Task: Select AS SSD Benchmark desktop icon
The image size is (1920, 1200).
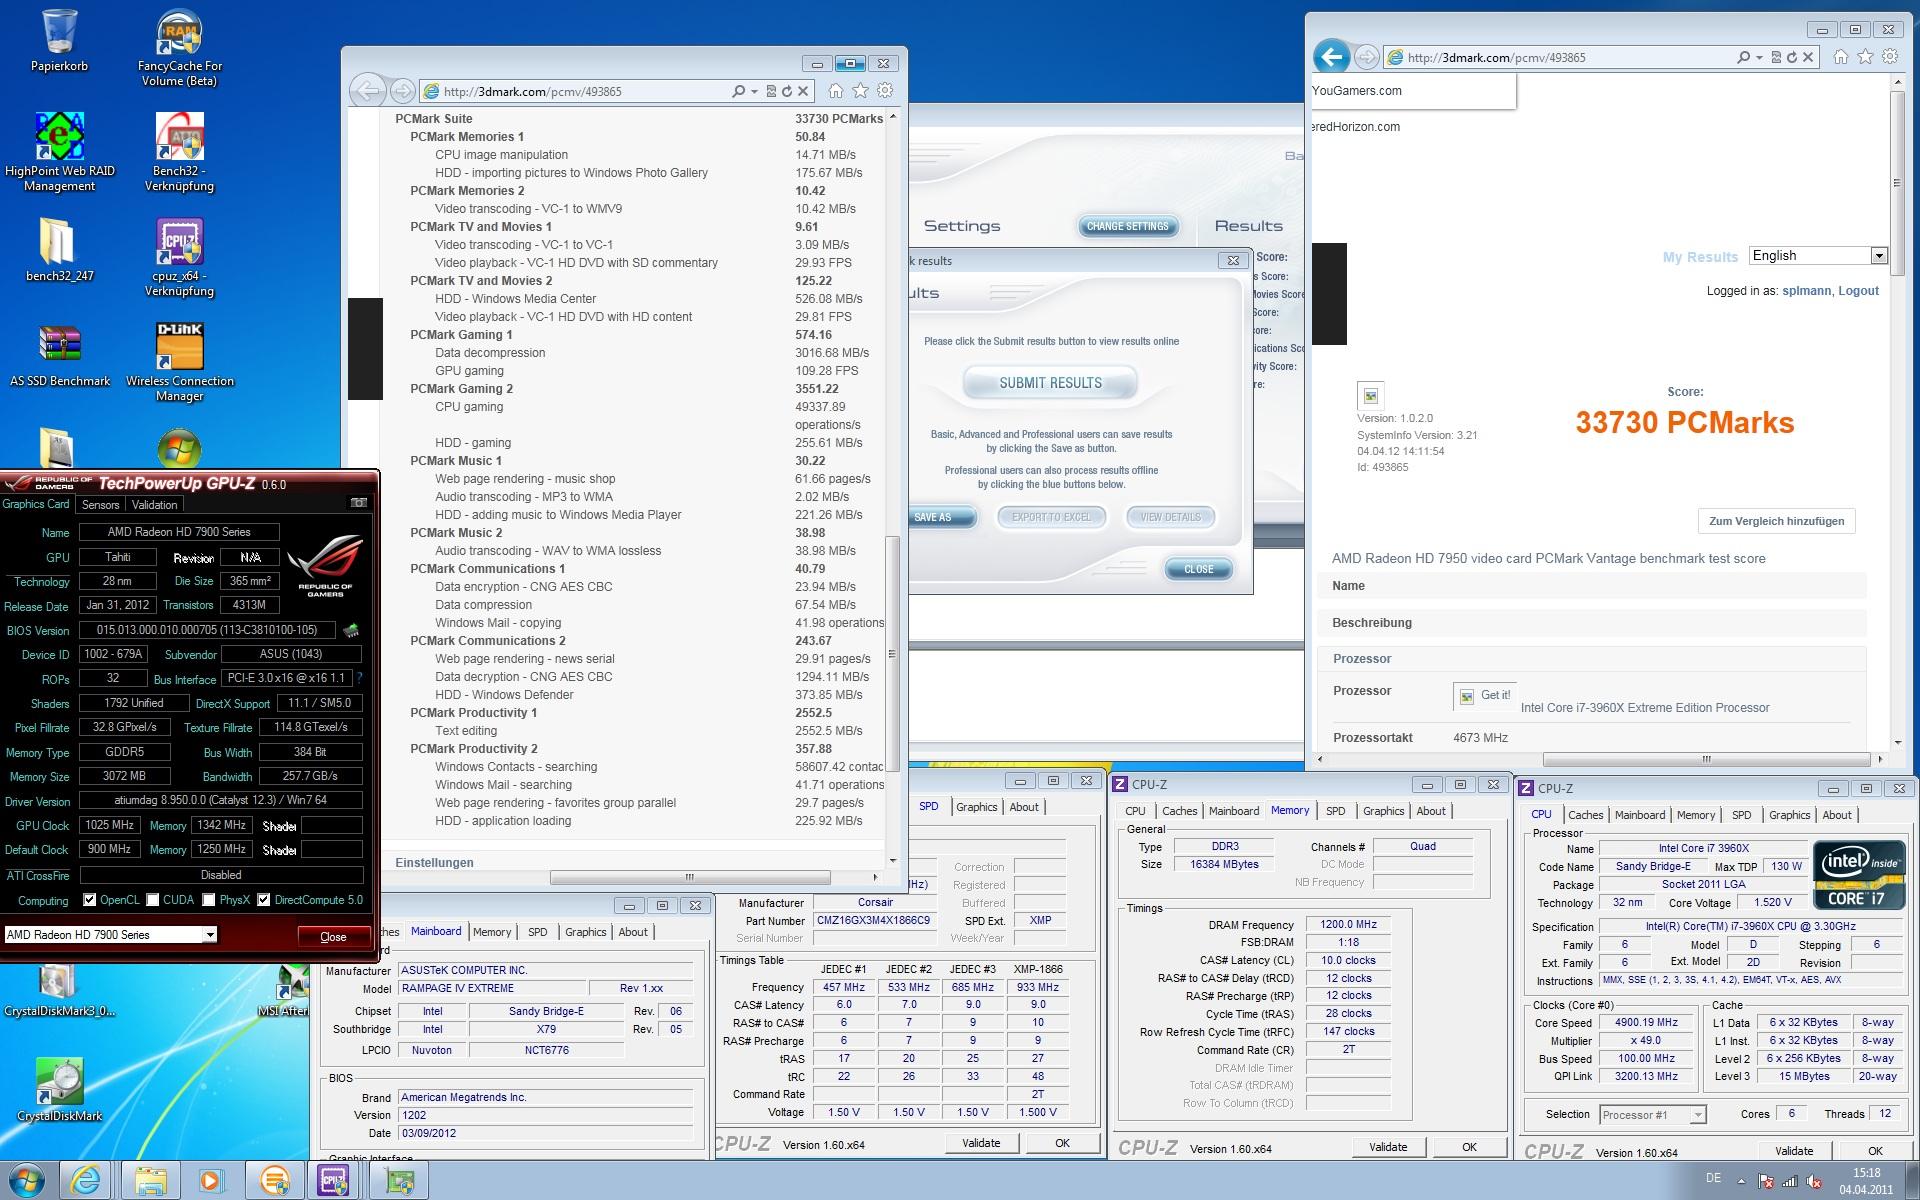Action: (60, 355)
